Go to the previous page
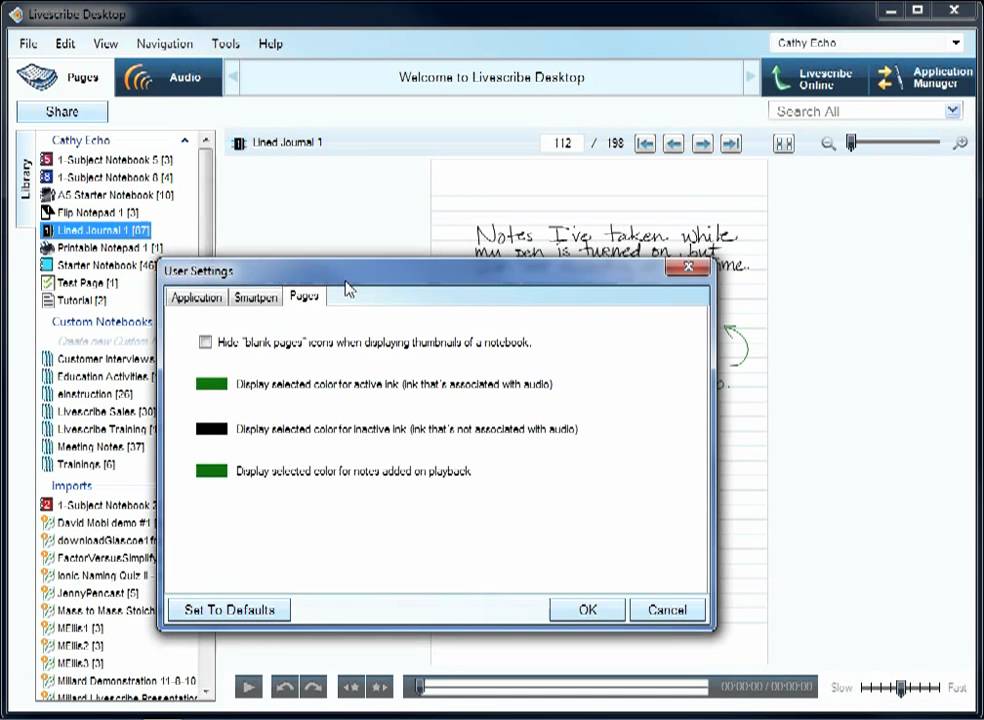This screenshot has height=720, width=984. [673, 144]
